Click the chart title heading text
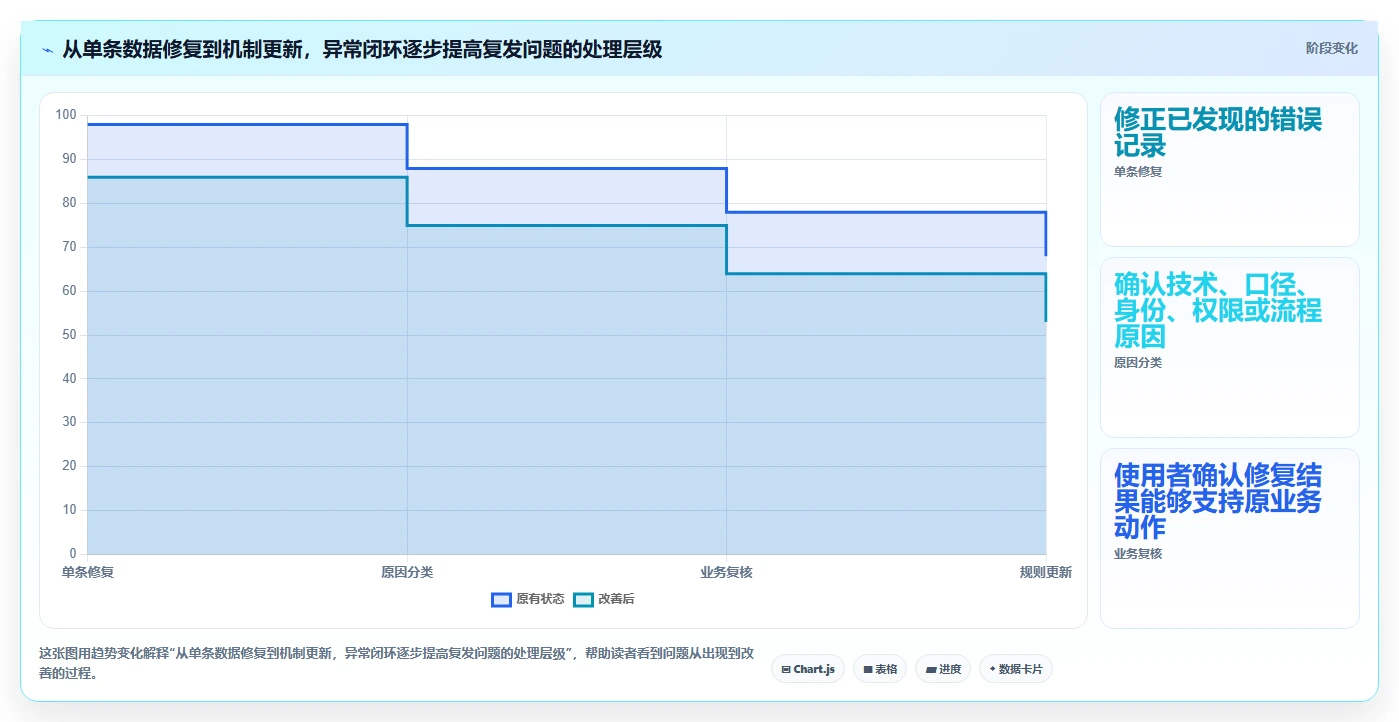Viewport: 1399px width, 722px height. pyautogui.click(x=362, y=49)
